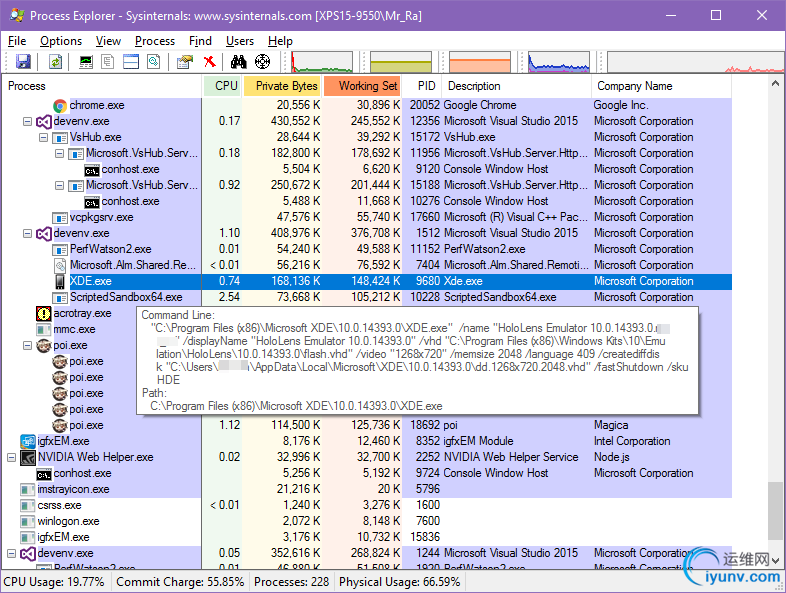Open the blue I/O history mini graph
786x593 pixels.
point(559,62)
